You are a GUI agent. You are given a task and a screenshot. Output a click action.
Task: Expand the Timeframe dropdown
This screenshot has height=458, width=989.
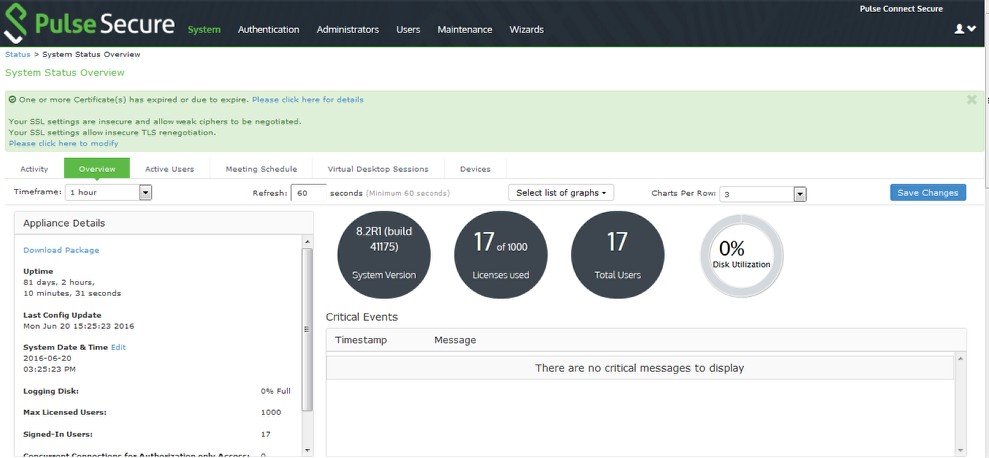145,193
